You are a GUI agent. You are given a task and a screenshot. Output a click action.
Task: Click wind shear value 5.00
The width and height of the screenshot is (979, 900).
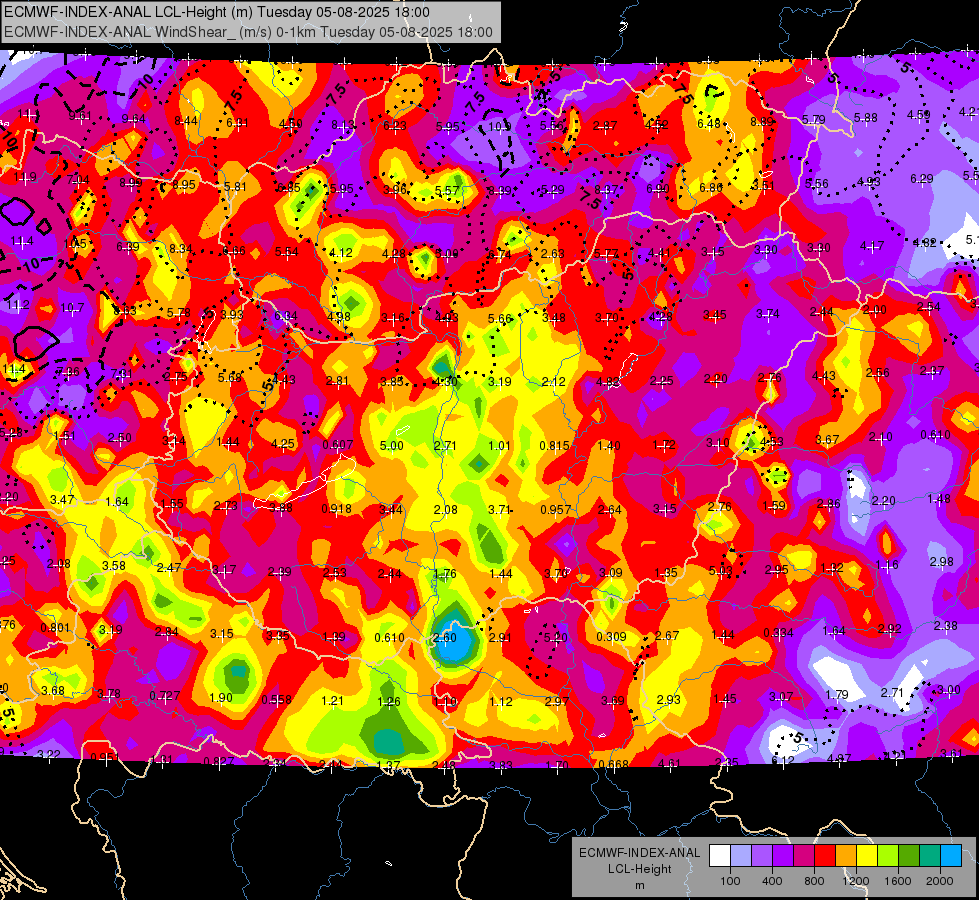tap(391, 446)
